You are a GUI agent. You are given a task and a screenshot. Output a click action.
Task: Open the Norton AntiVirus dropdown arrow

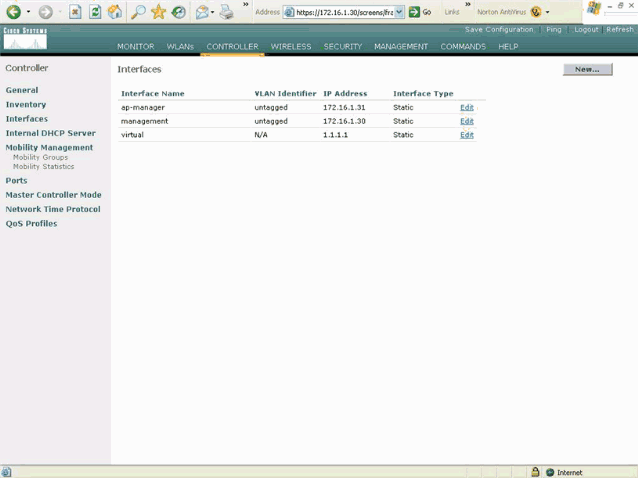pyautogui.click(x=547, y=12)
